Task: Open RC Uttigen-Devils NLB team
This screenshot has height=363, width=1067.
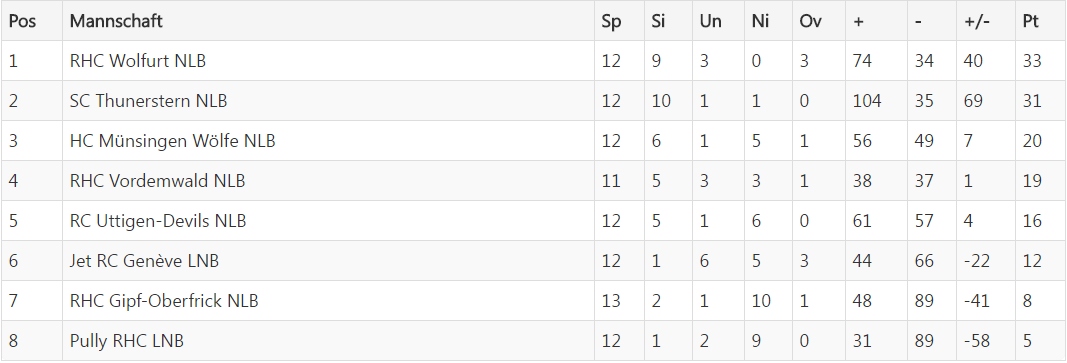Action: tap(158, 221)
